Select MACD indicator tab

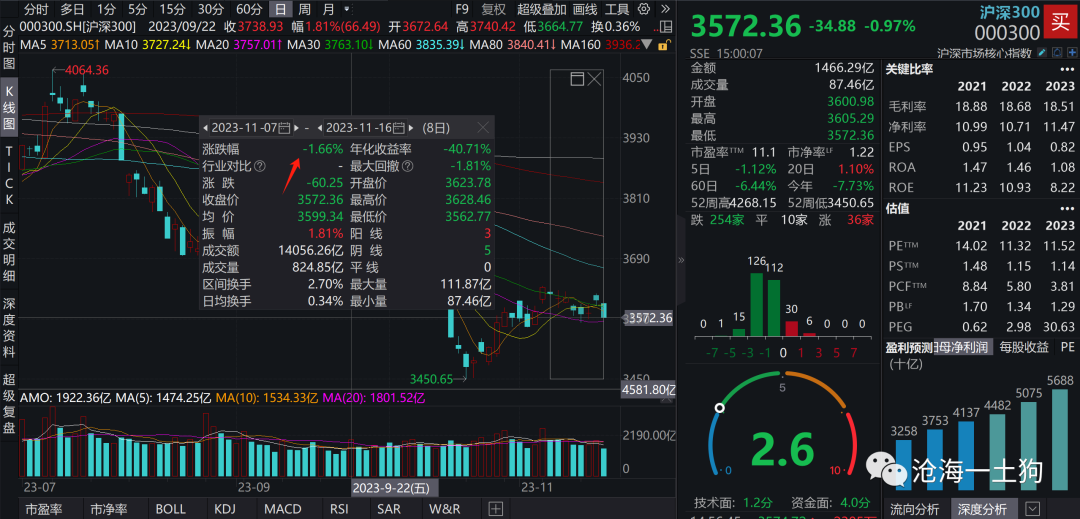tap(283, 509)
